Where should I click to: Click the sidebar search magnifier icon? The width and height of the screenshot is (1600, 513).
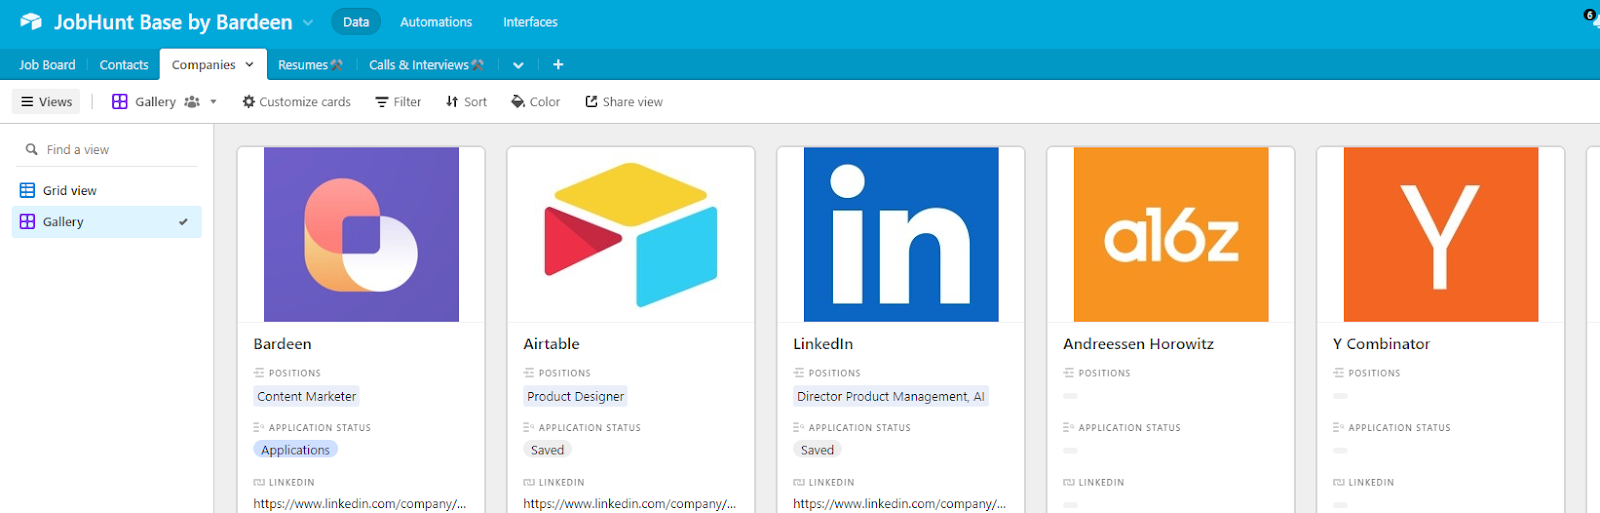point(32,150)
